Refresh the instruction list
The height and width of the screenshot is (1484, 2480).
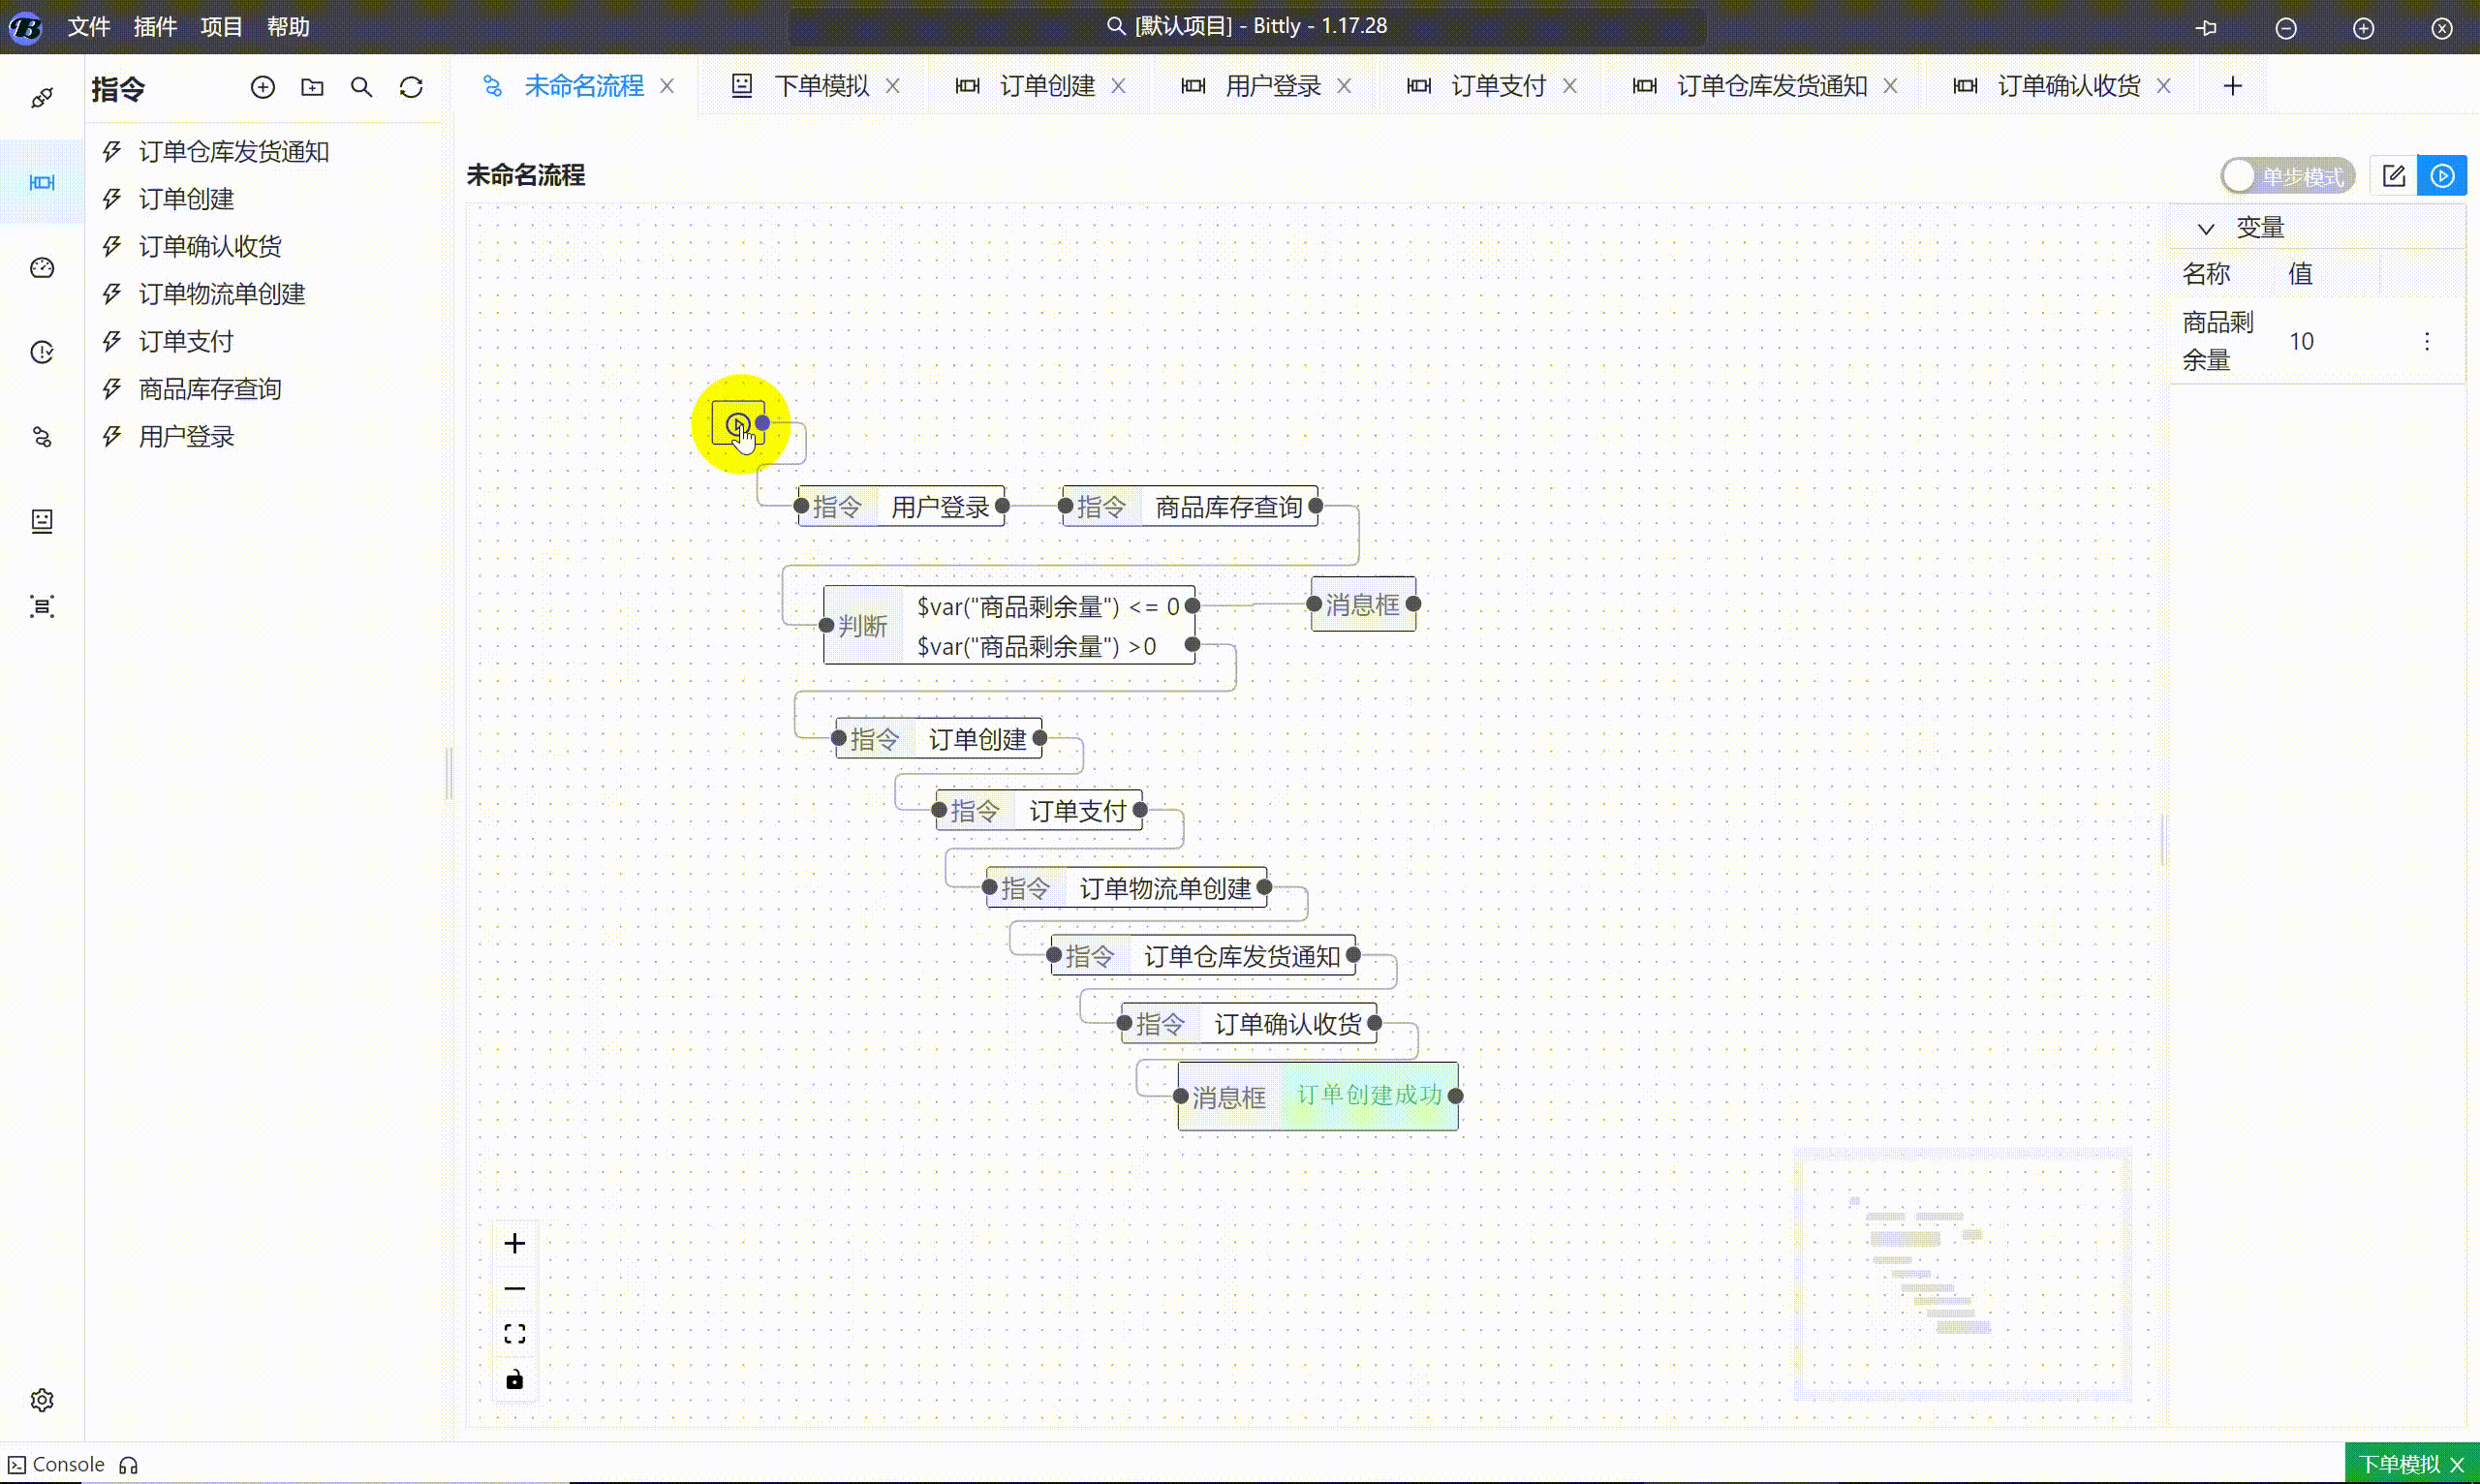tap(411, 87)
